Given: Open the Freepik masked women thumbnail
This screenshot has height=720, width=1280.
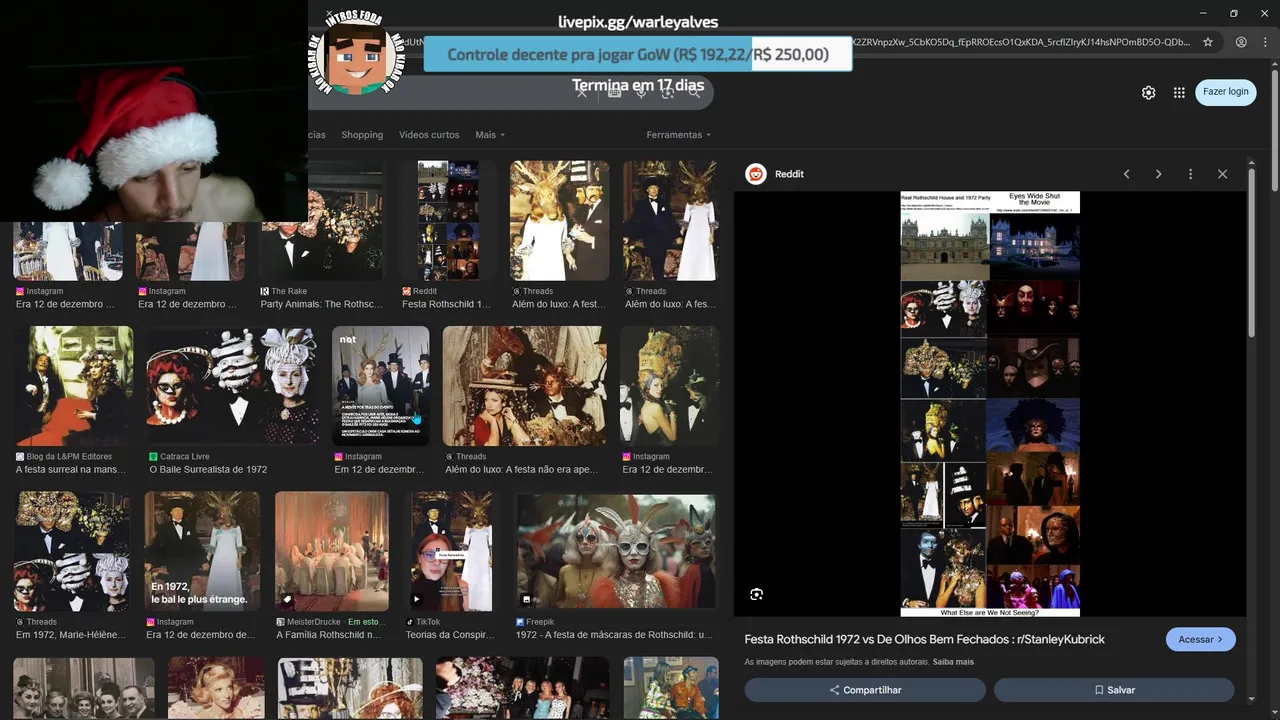Looking at the screenshot, I should click(616, 551).
